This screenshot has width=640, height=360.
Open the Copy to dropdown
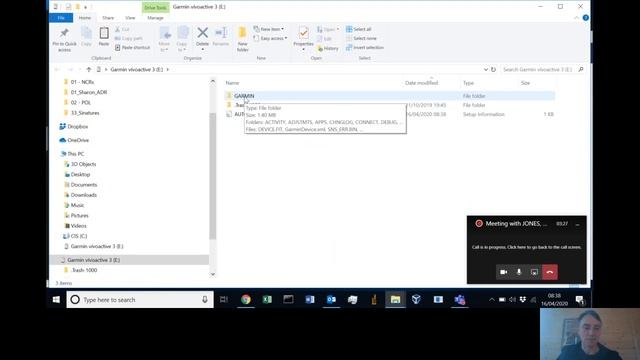tap(182, 39)
